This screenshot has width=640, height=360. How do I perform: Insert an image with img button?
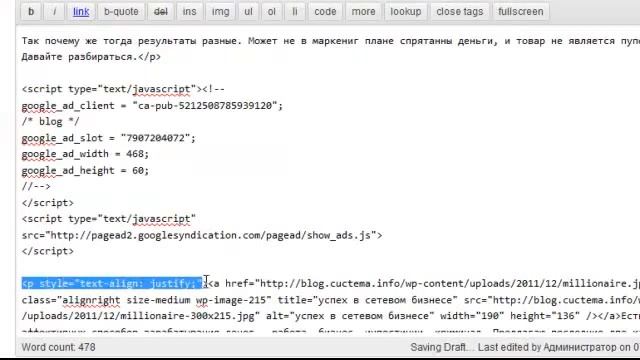tap(220, 11)
